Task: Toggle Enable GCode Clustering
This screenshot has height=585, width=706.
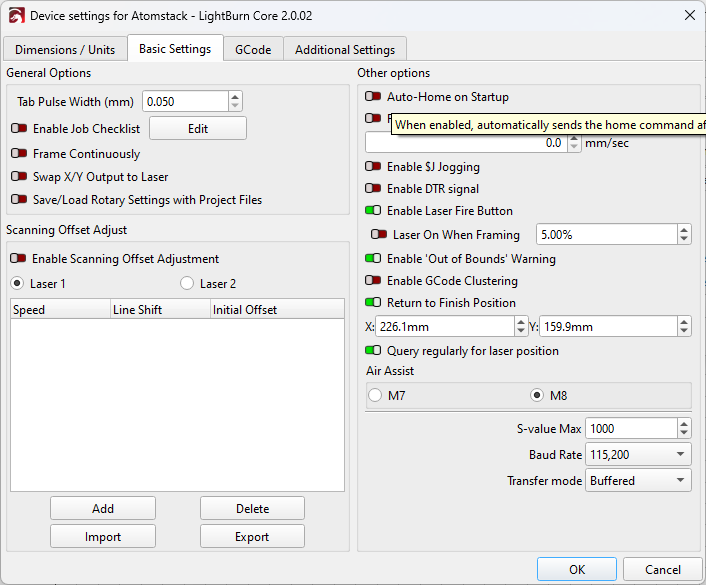Action: click(373, 281)
